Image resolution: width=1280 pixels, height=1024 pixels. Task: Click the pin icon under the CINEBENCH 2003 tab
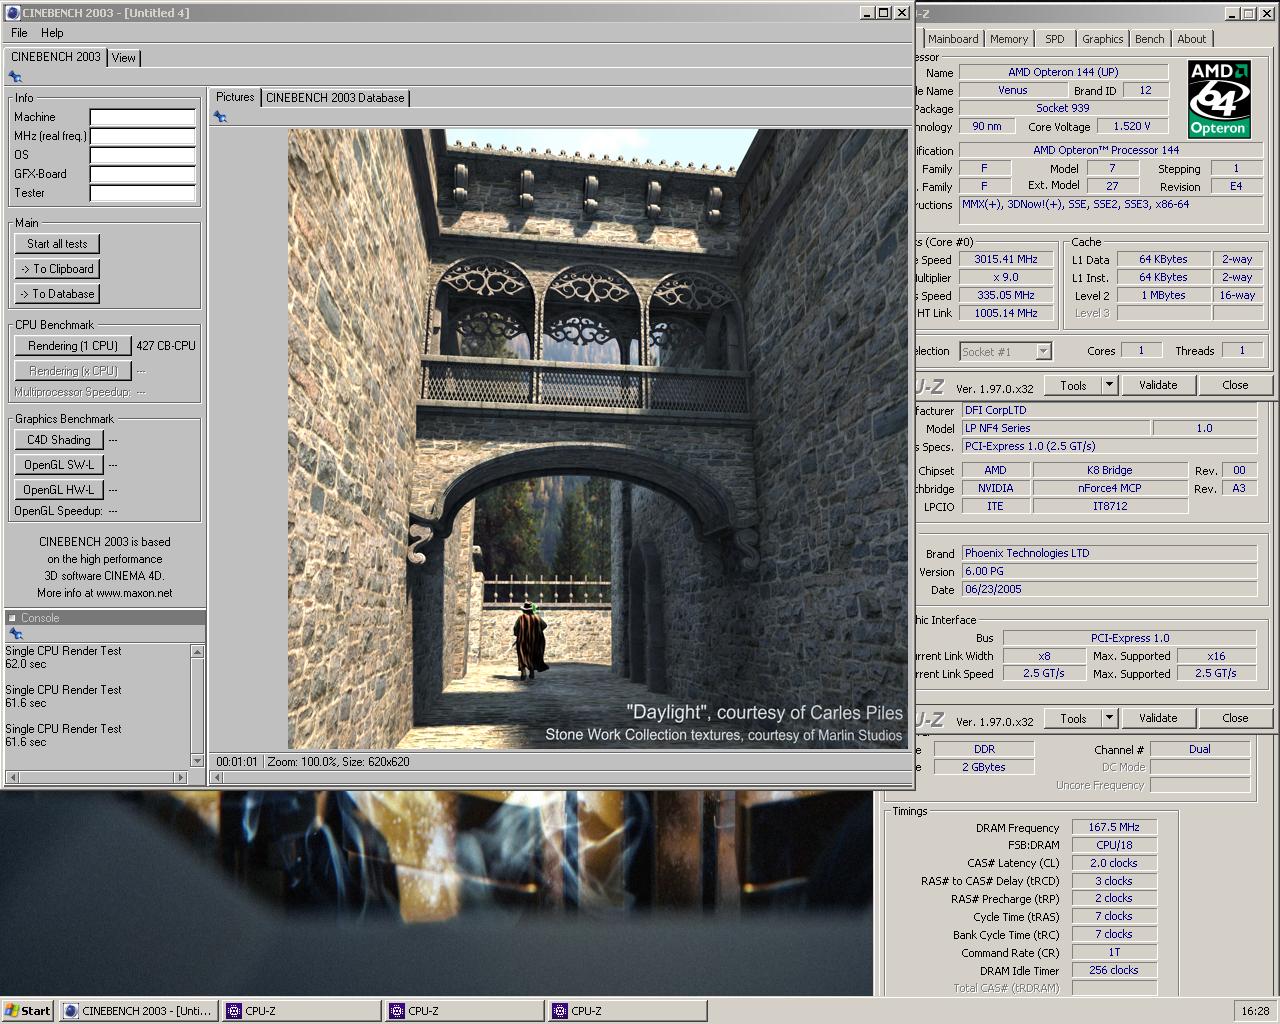(x=15, y=77)
